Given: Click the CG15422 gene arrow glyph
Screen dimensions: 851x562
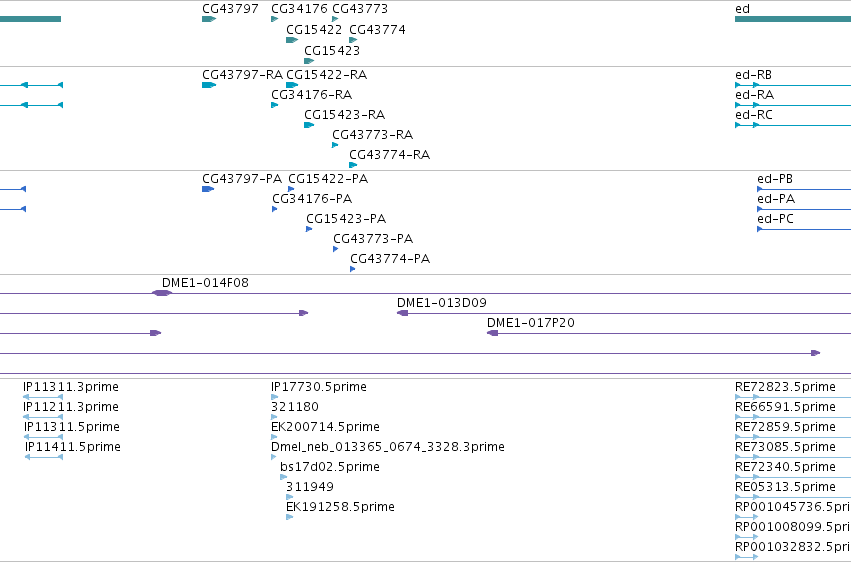Looking at the screenshot, I should coord(292,40).
